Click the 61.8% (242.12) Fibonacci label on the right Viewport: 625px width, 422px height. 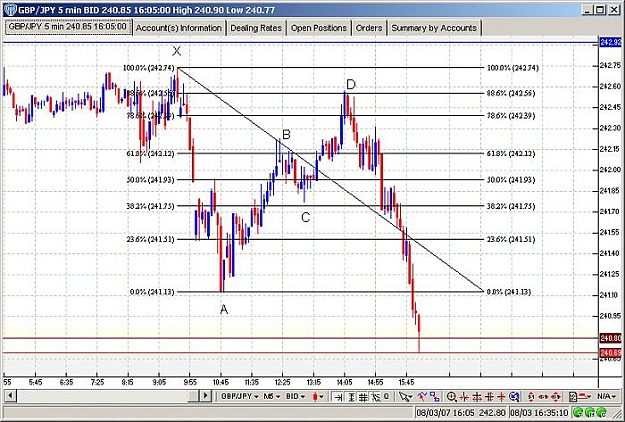coord(511,154)
